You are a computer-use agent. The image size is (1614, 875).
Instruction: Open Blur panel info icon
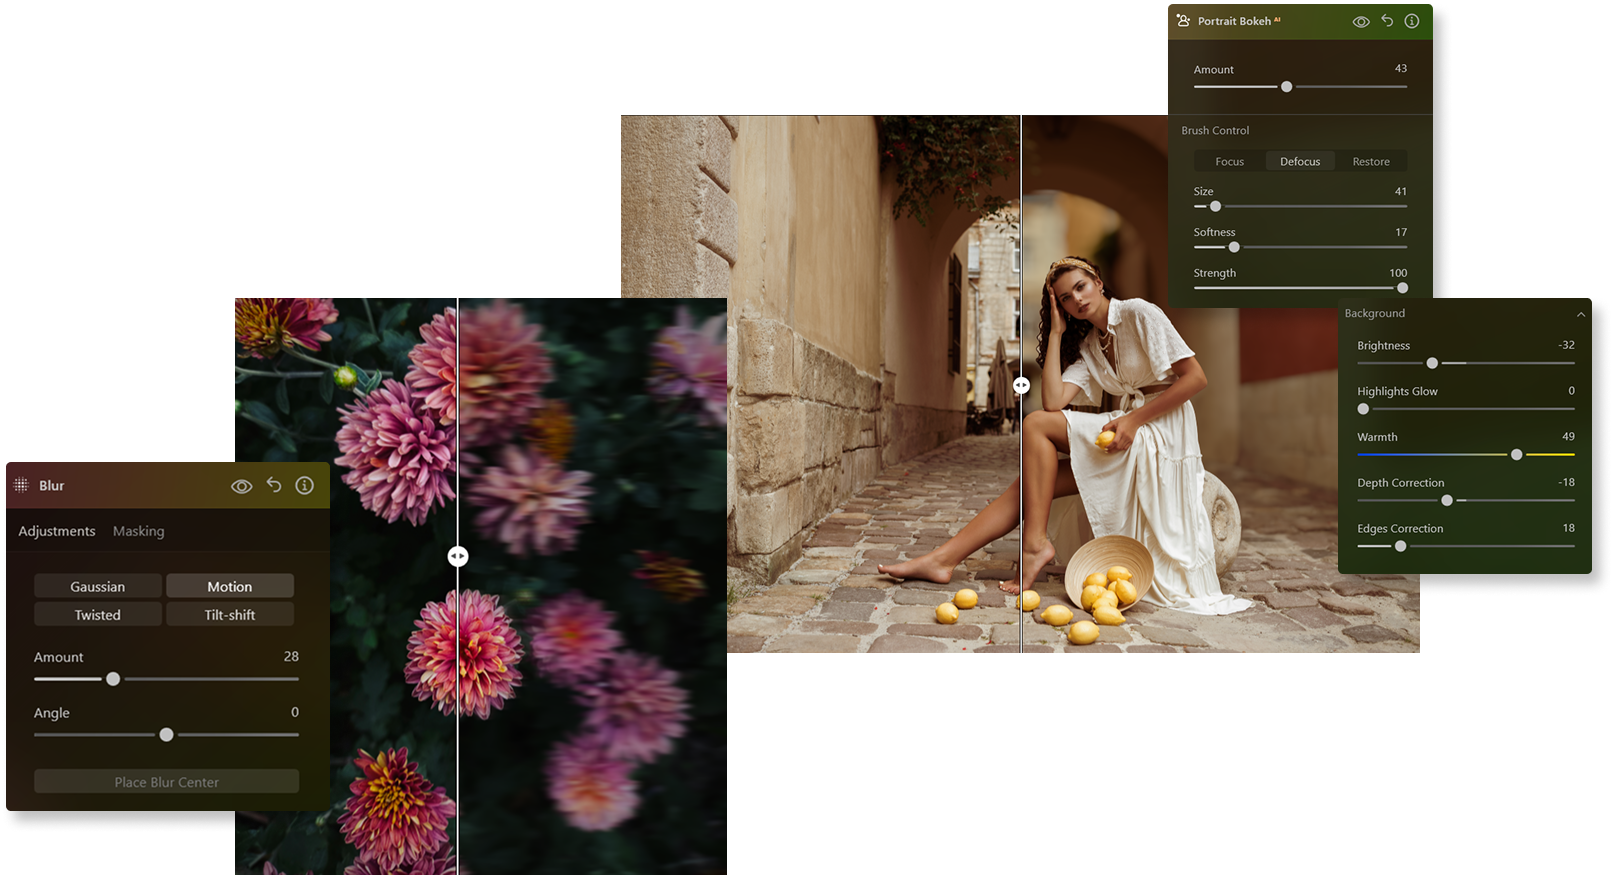click(305, 485)
